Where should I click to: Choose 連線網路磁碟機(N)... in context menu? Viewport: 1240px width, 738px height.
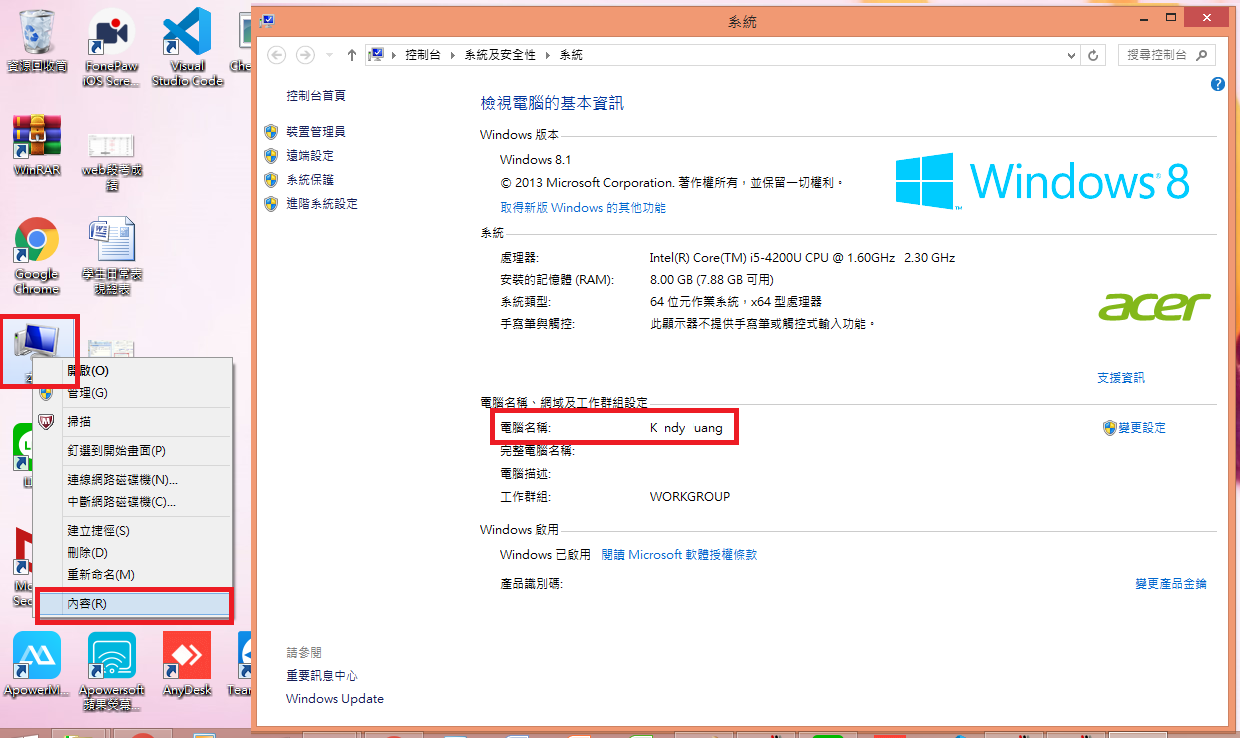(x=133, y=480)
